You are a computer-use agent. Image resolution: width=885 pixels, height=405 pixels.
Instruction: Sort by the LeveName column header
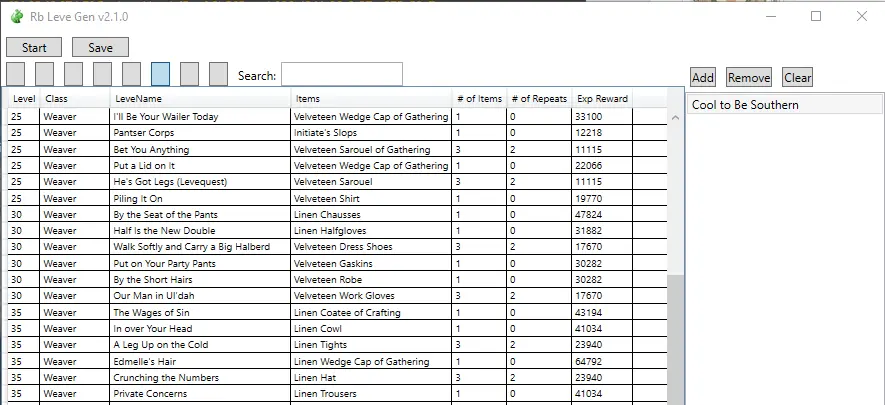201,99
